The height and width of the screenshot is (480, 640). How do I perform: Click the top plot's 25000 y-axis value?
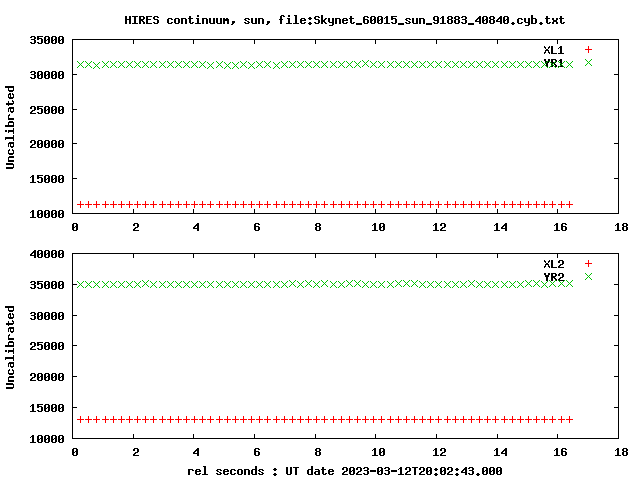point(47,110)
